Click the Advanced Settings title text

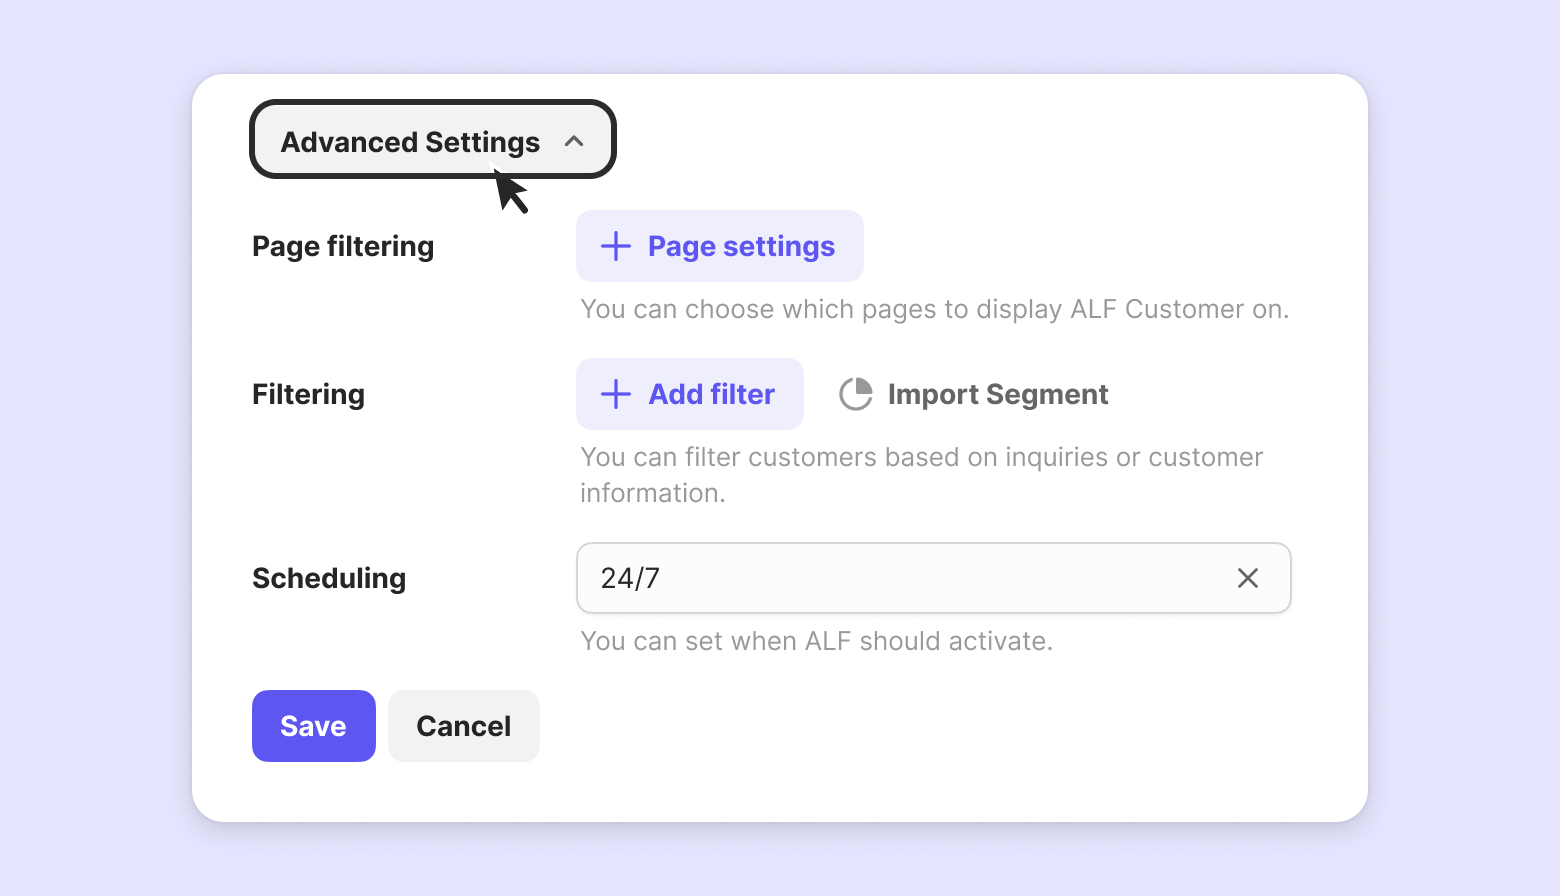(x=410, y=142)
